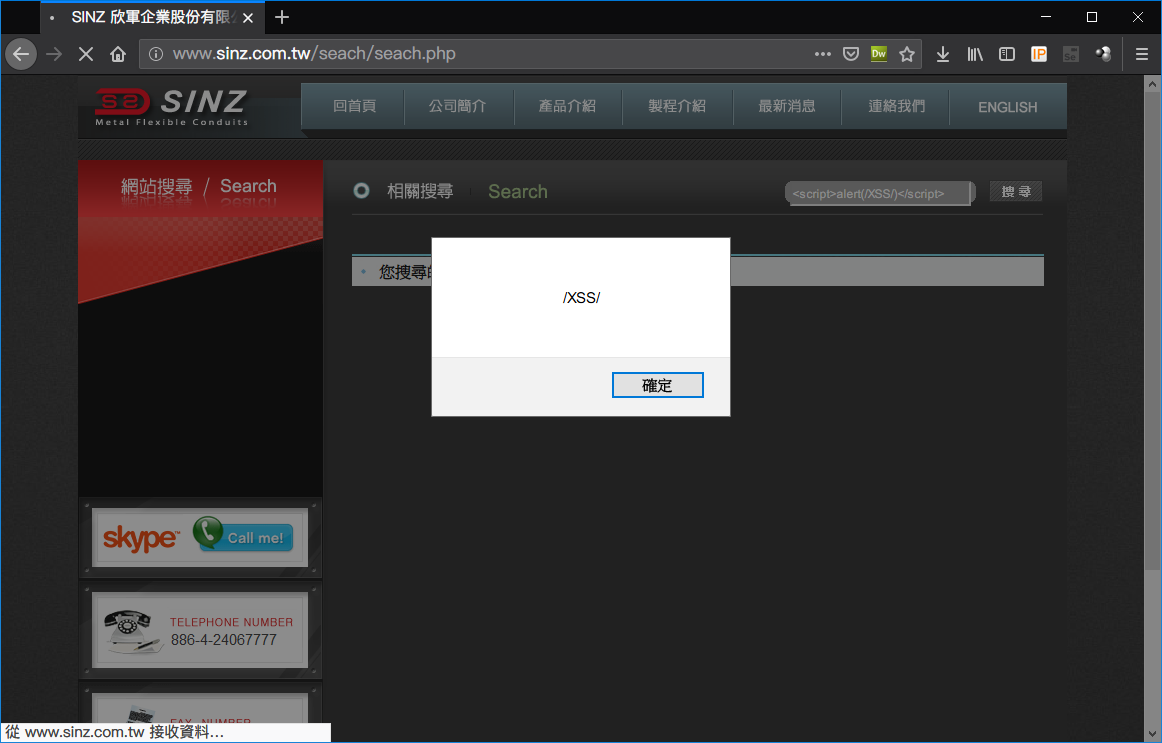Open the 公司簡介 navigation item
The height and width of the screenshot is (743, 1162).
click(457, 106)
